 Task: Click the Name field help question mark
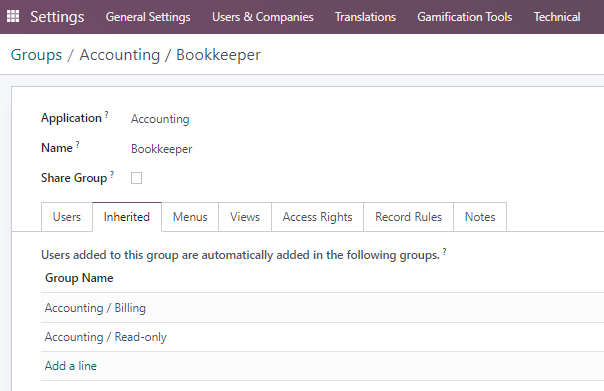pos(77,144)
